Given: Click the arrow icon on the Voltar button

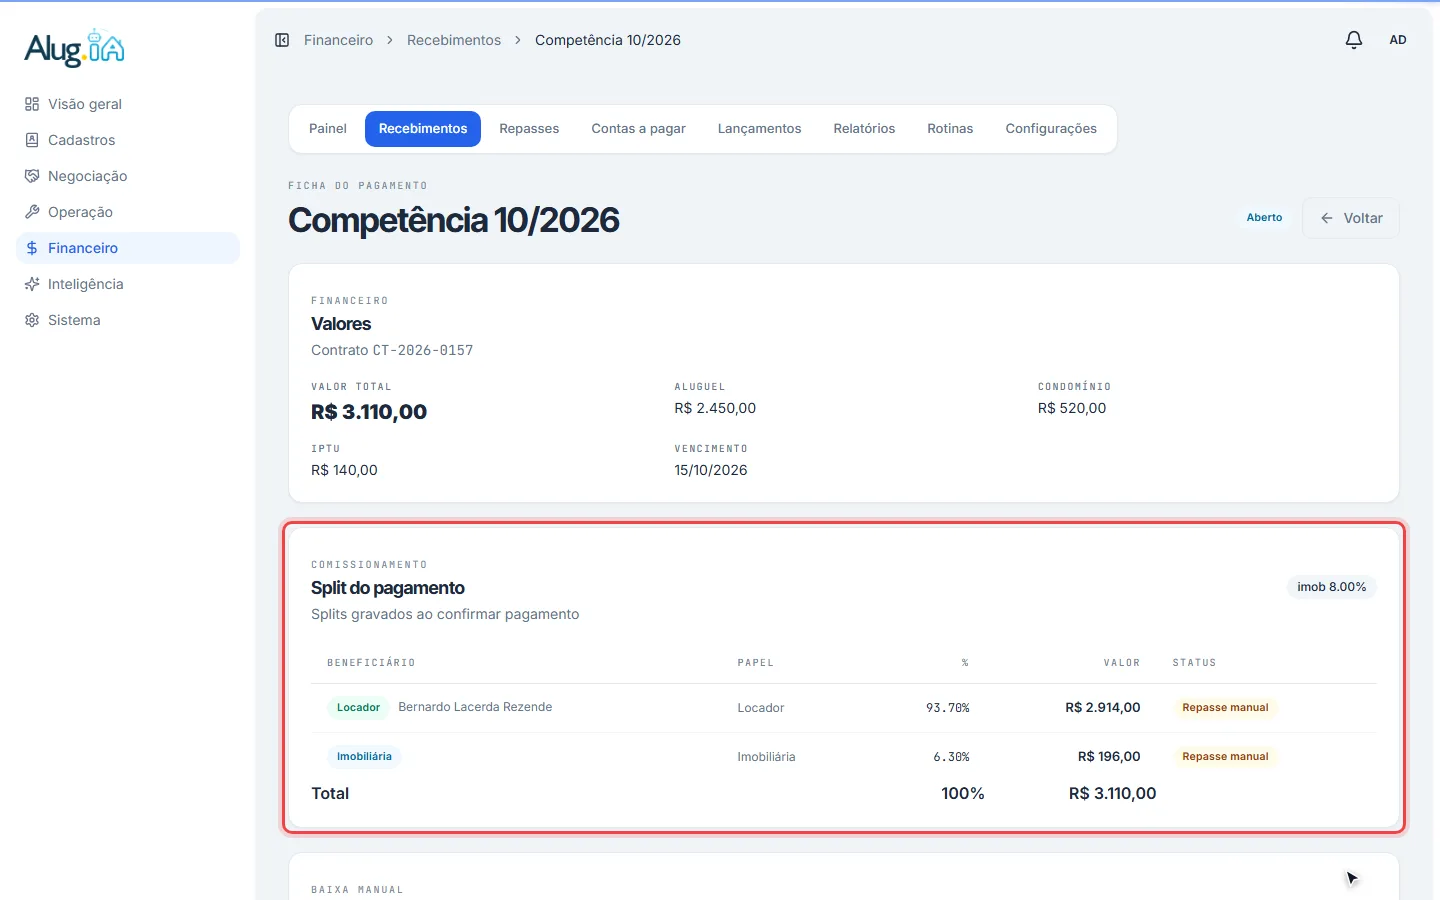Looking at the screenshot, I should (x=1327, y=218).
